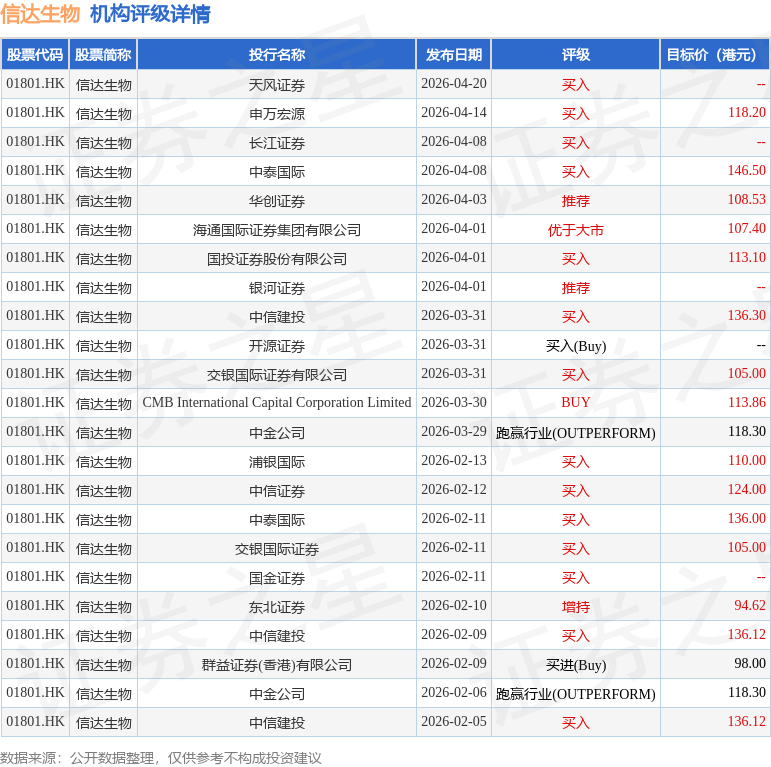The width and height of the screenshot is (771, 767).
Task: Click the 投行名称 column header
Action: [x=277, y=55]
